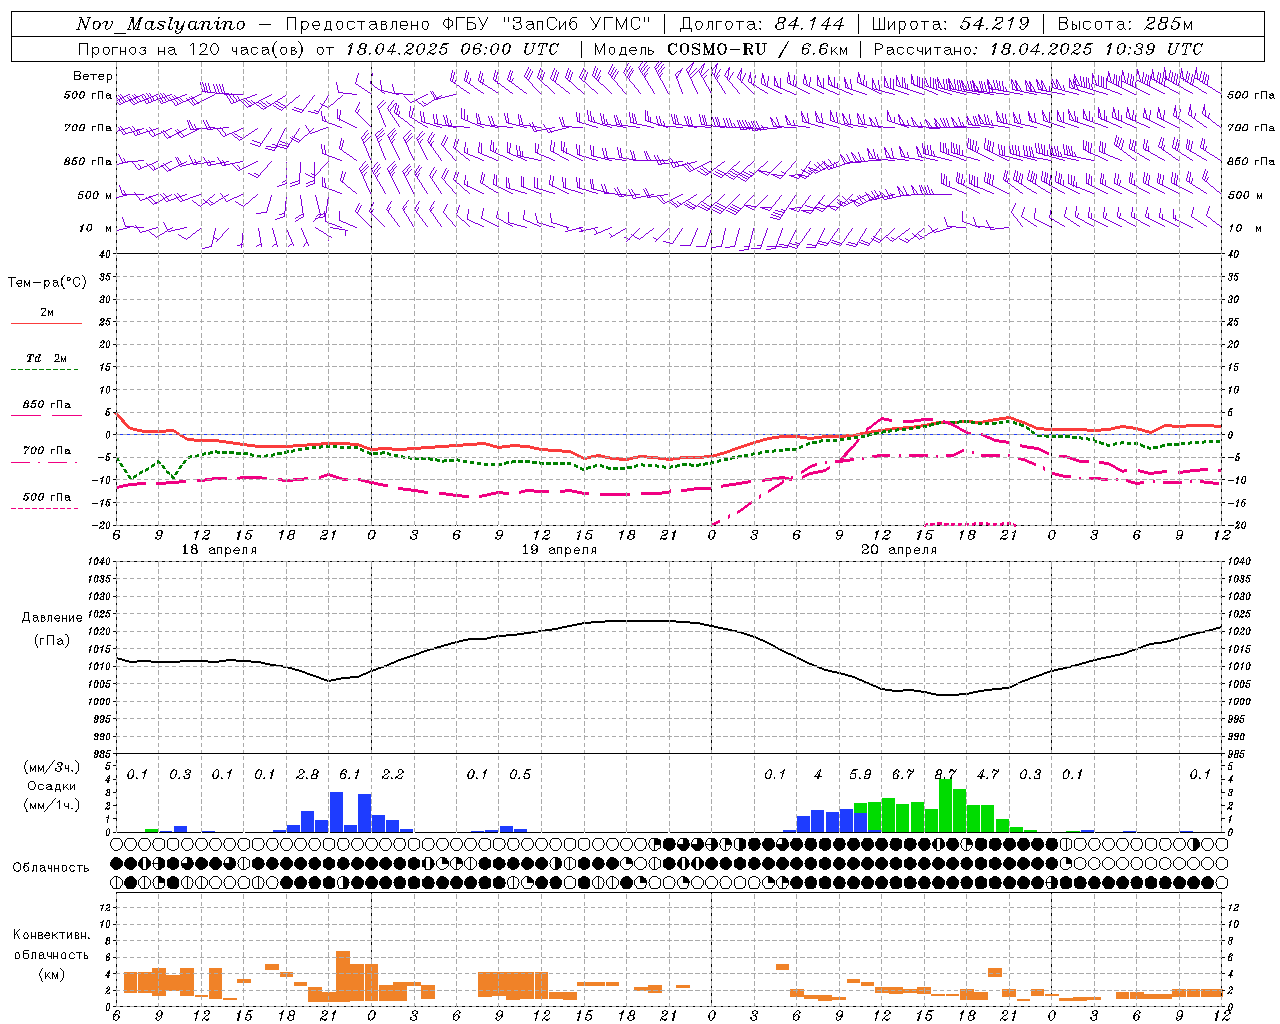
Task: Click the tallest green precipitation bar
Action: pos(945,806)
